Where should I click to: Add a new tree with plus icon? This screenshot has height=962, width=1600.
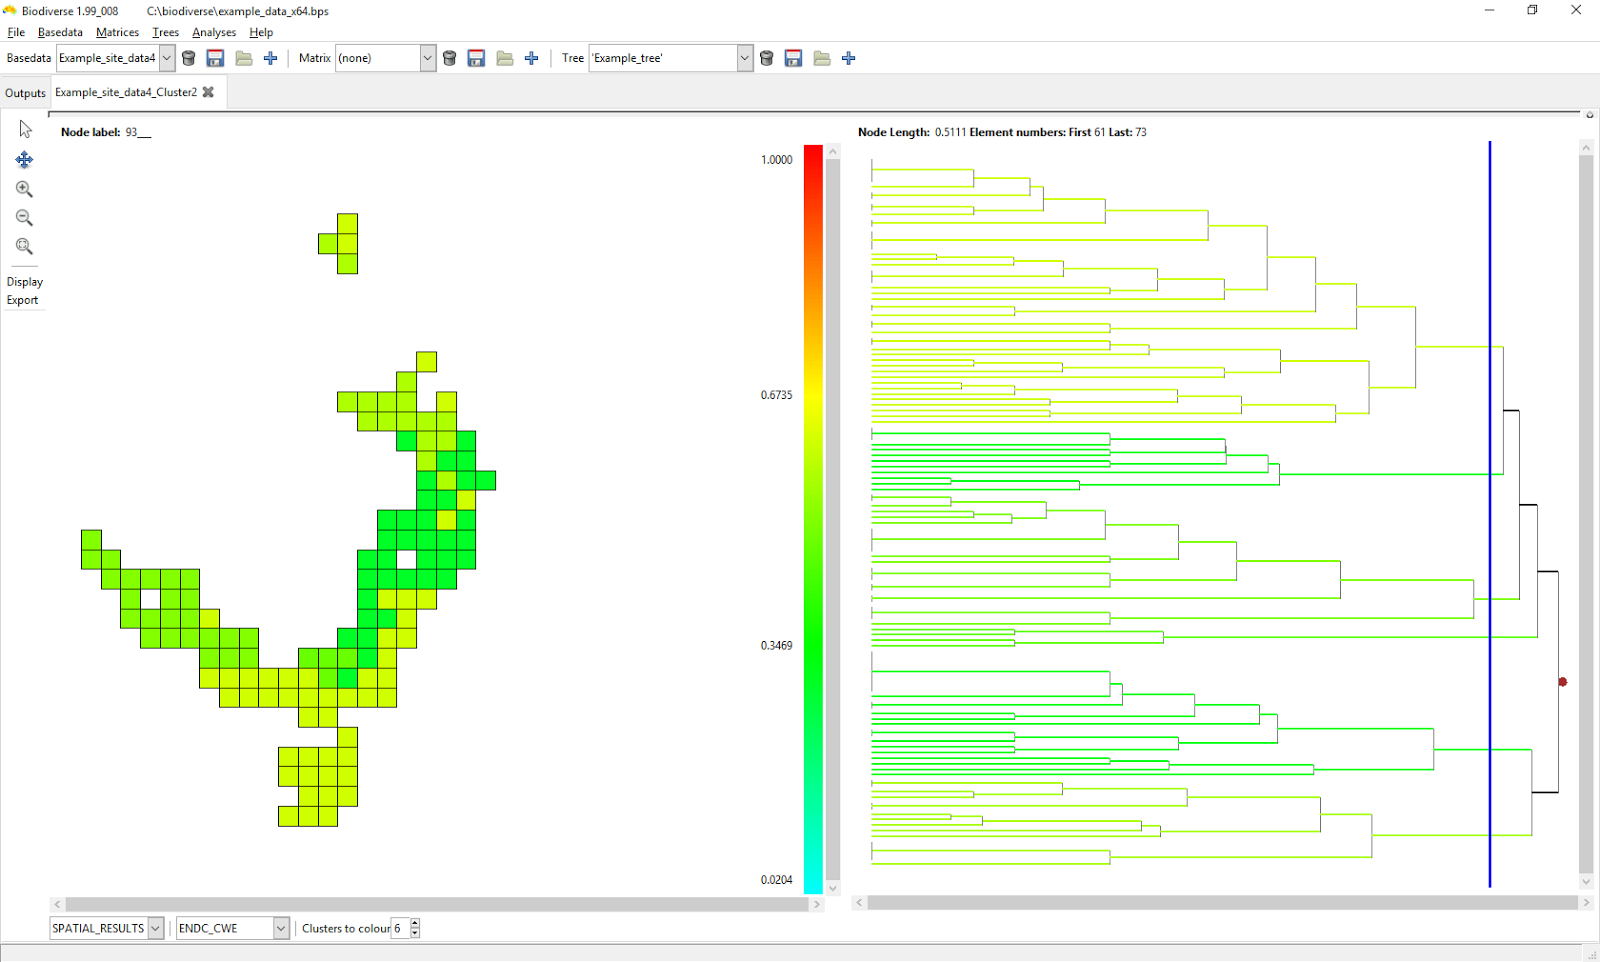click(x=848, y=58)
